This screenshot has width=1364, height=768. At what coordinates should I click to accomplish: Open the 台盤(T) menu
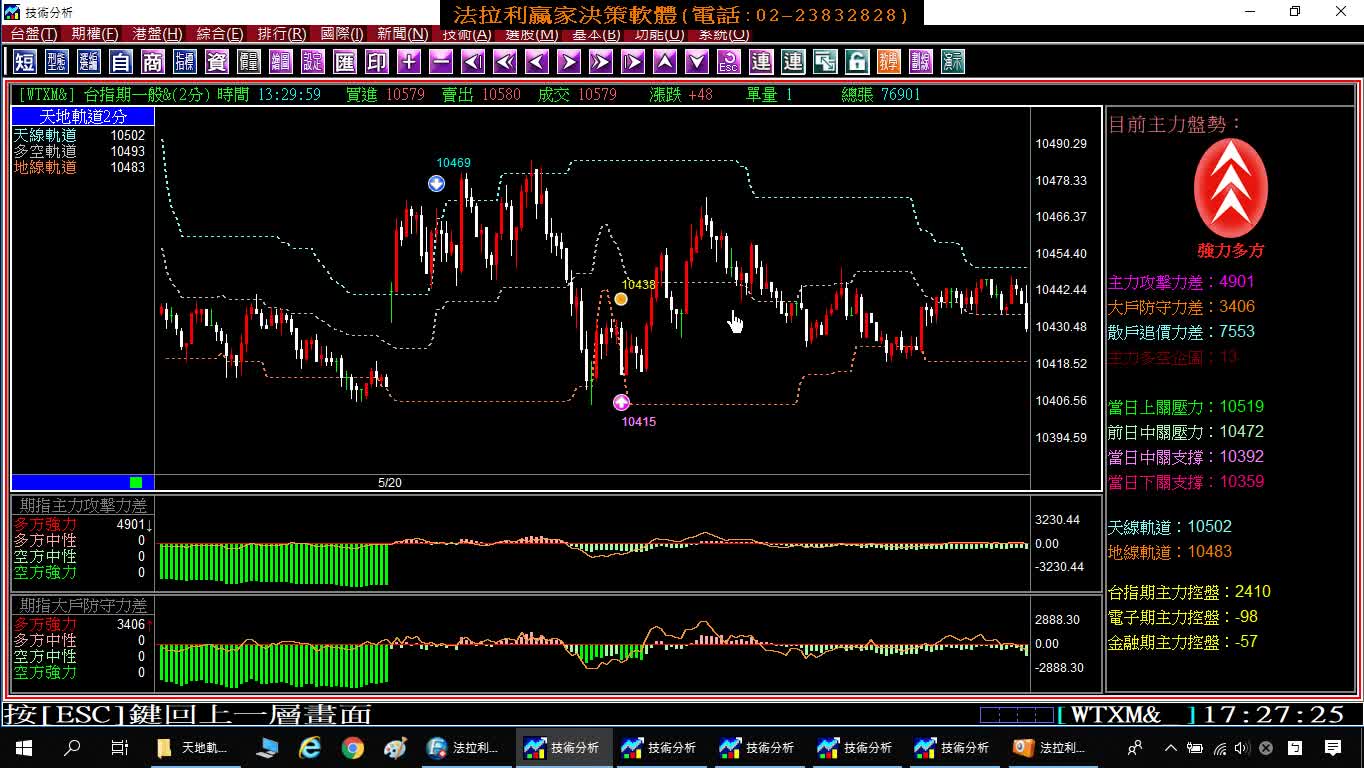(x=34, y=34)
